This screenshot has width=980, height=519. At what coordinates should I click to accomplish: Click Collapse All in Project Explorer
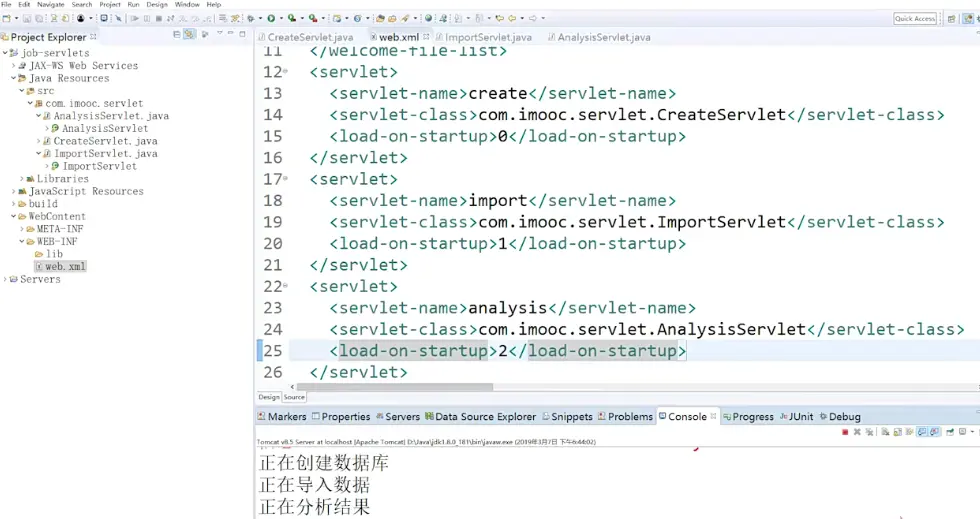click(x=178, y=36)
